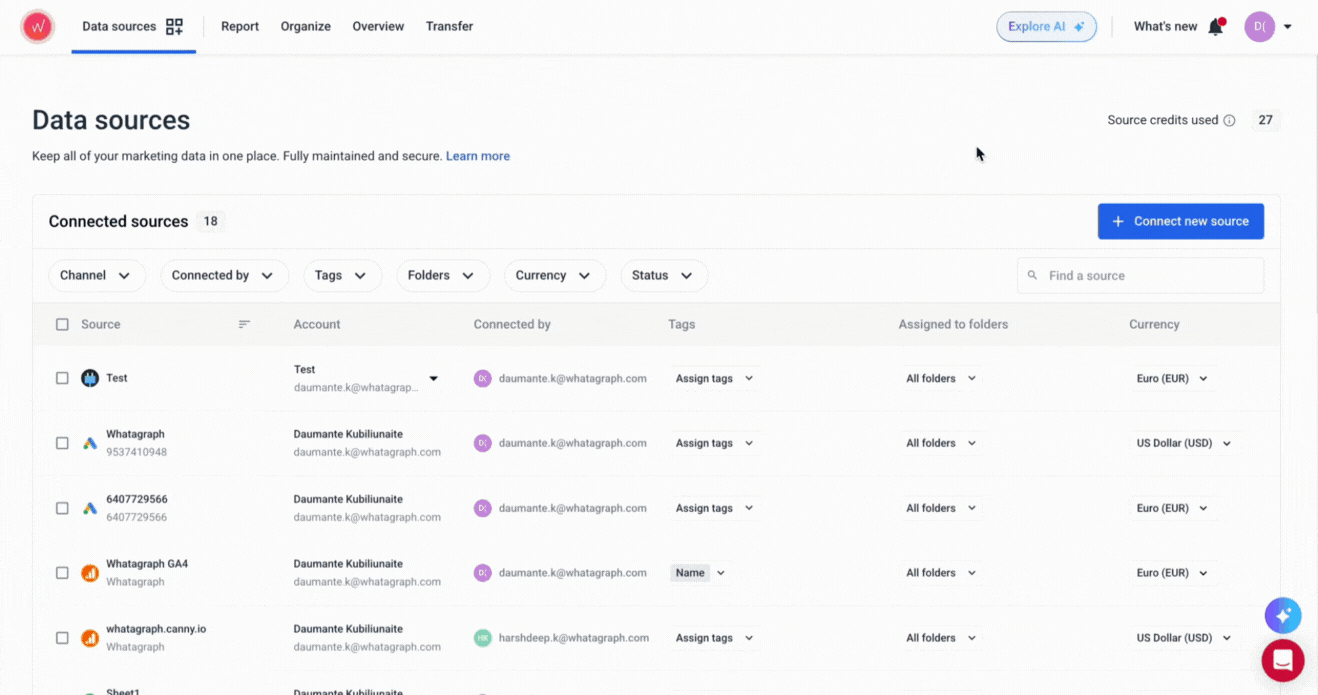Focus the Find a source search field
This screenshot has height=695, width=1318.
[x=1140, y=275]
